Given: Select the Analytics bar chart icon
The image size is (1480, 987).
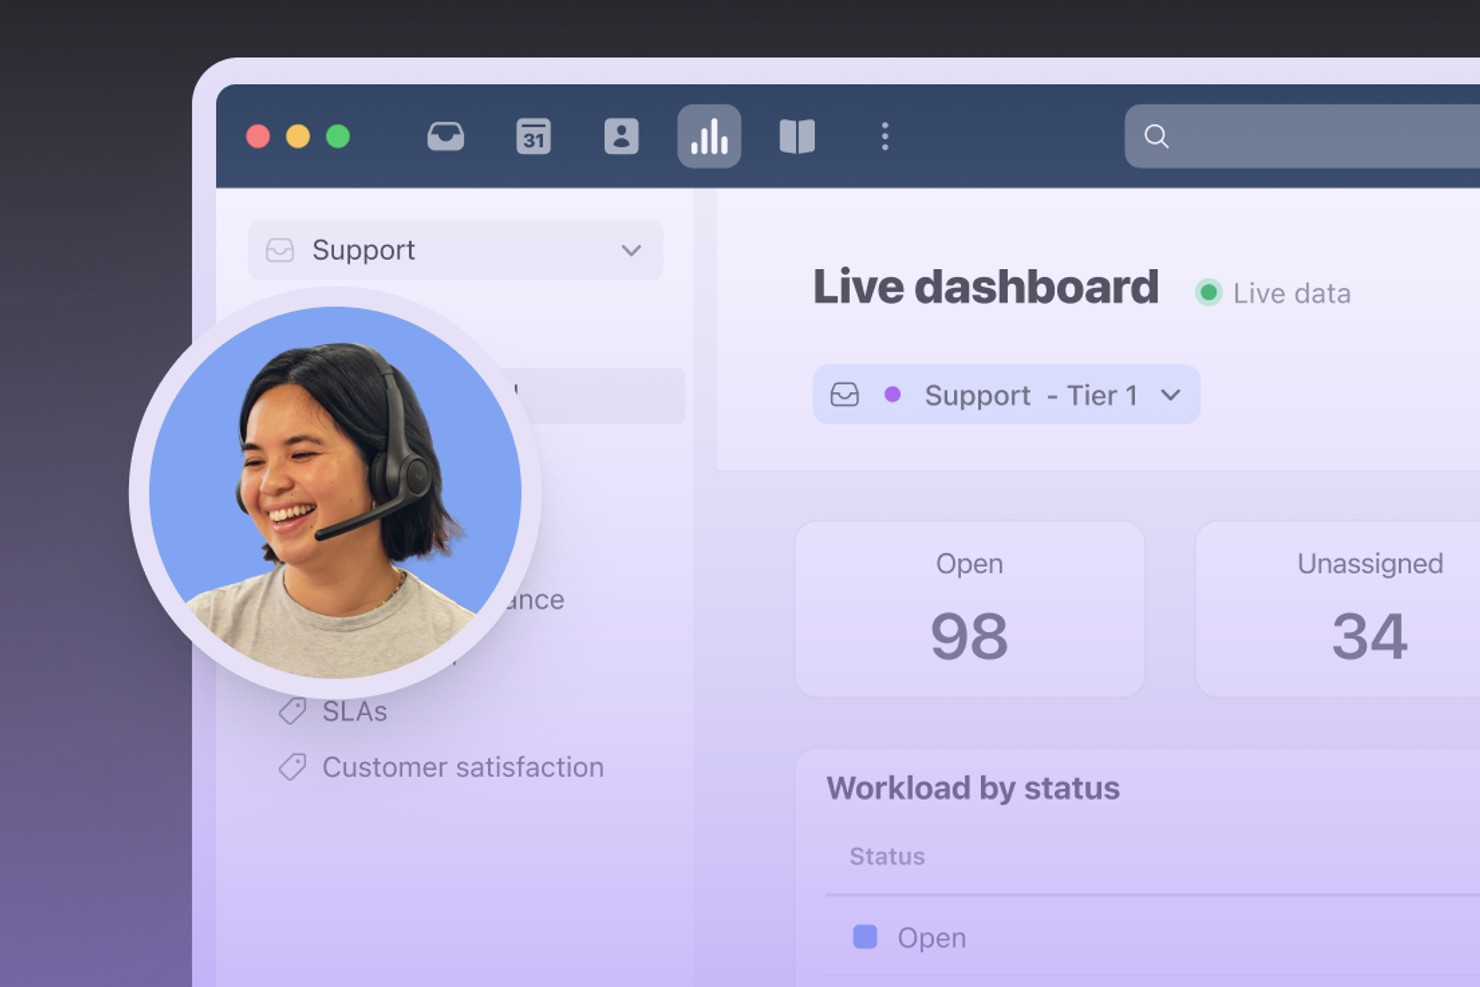Looking at the screenshot, I should tap(709, 136).
